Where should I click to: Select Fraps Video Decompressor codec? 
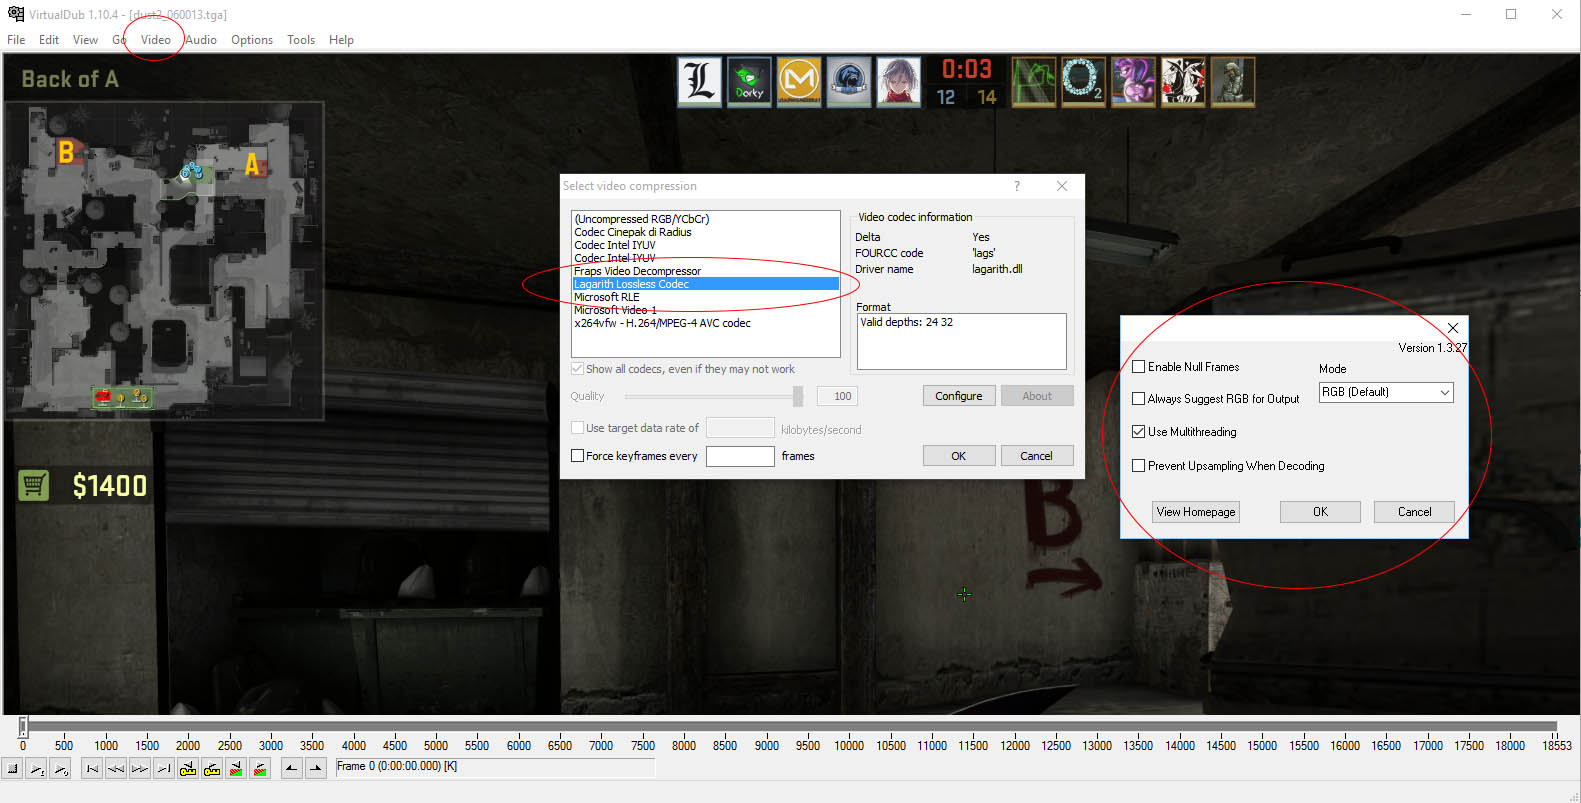coord(706,271)
